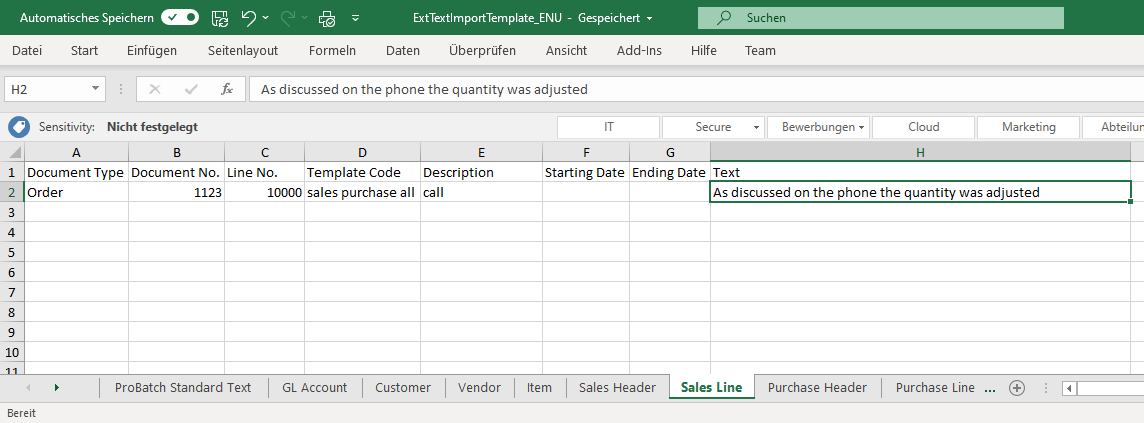Click the Insert Function fx icon
Viewport: 1144px width, 423px height.
click(227, 89)
